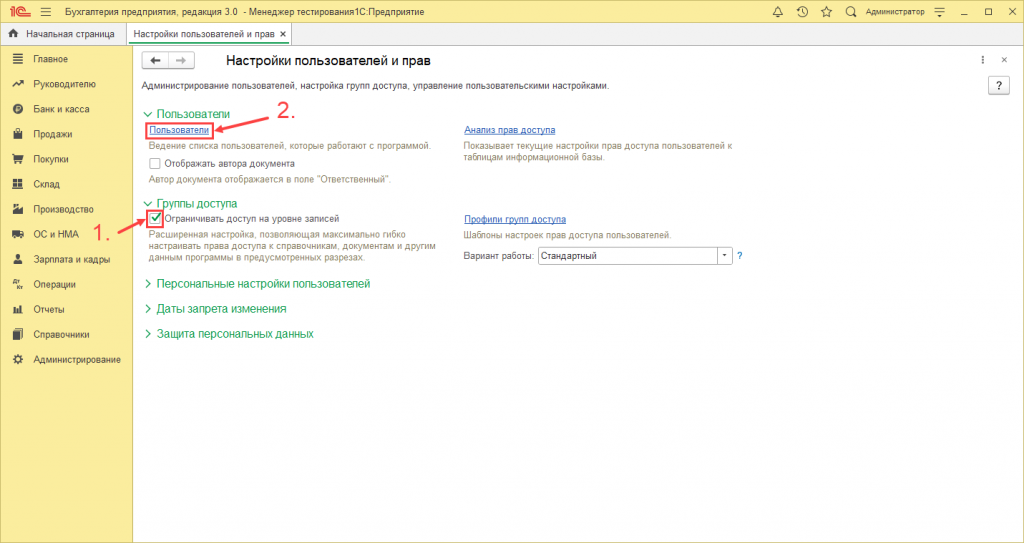The image size is (1024, 543).
Task: Open the Банк и касса section
Action: 61,109
